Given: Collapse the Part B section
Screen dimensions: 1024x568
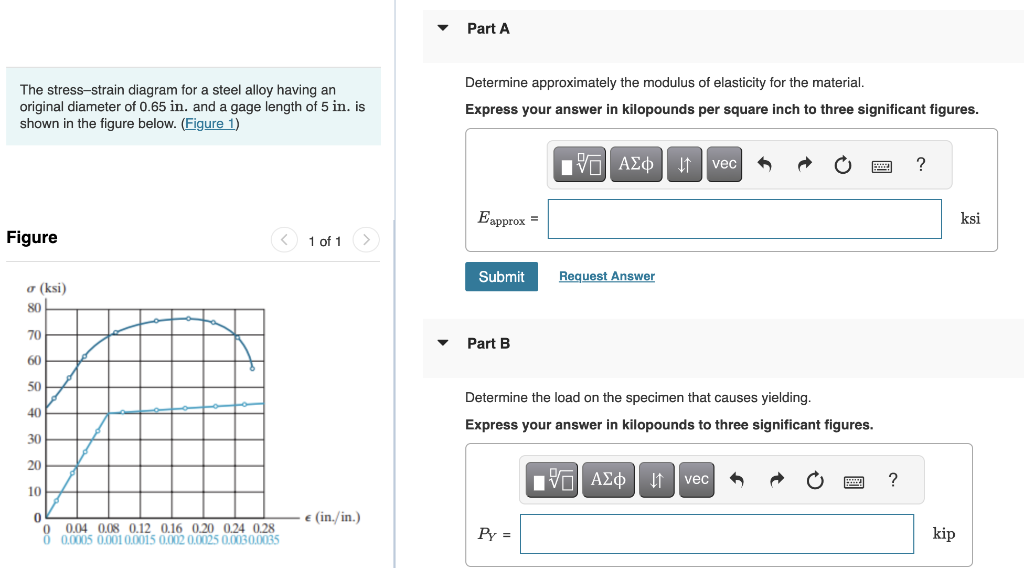Looking at the screenshot, I should click(x=443, y=343).
